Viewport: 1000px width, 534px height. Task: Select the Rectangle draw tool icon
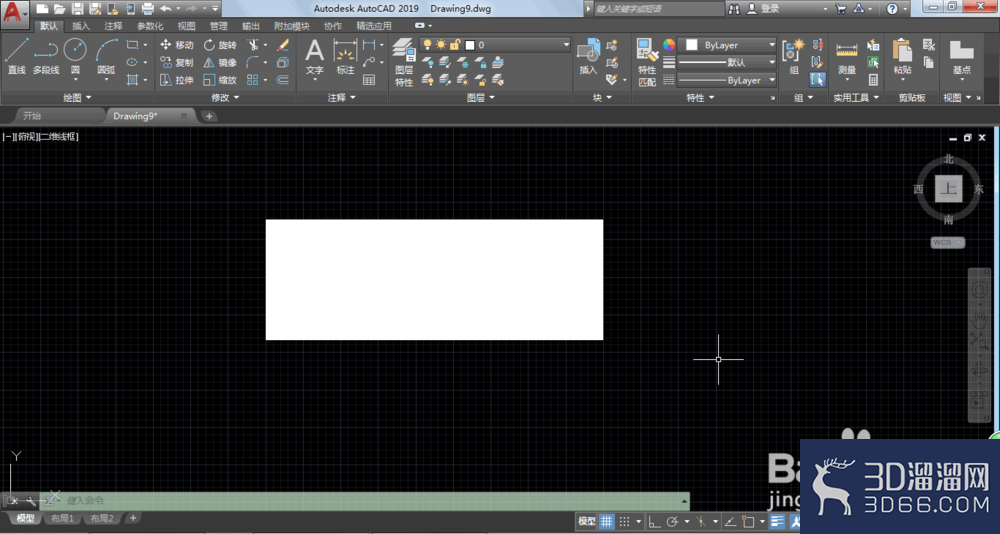(132, 45)
